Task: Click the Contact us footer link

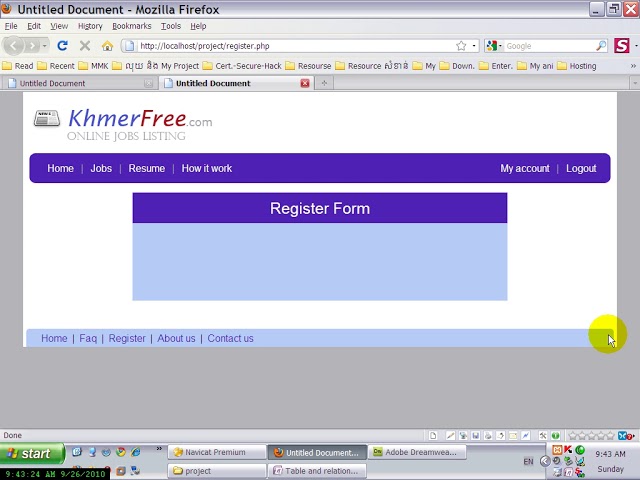Action: [x=230, y=338]
